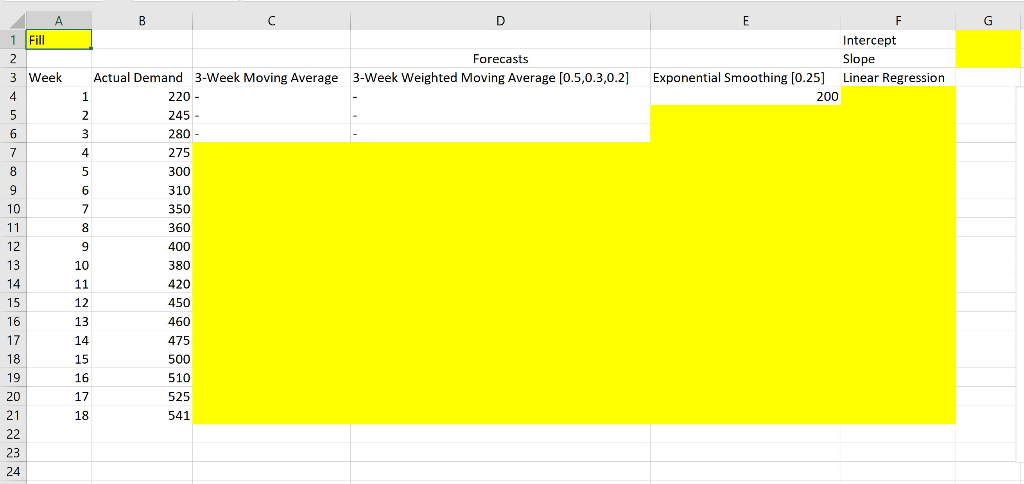The height and width of the screenshot is (484, 1024).
Task: Select the actual demand value 460
Action: (x=142, y=321)
